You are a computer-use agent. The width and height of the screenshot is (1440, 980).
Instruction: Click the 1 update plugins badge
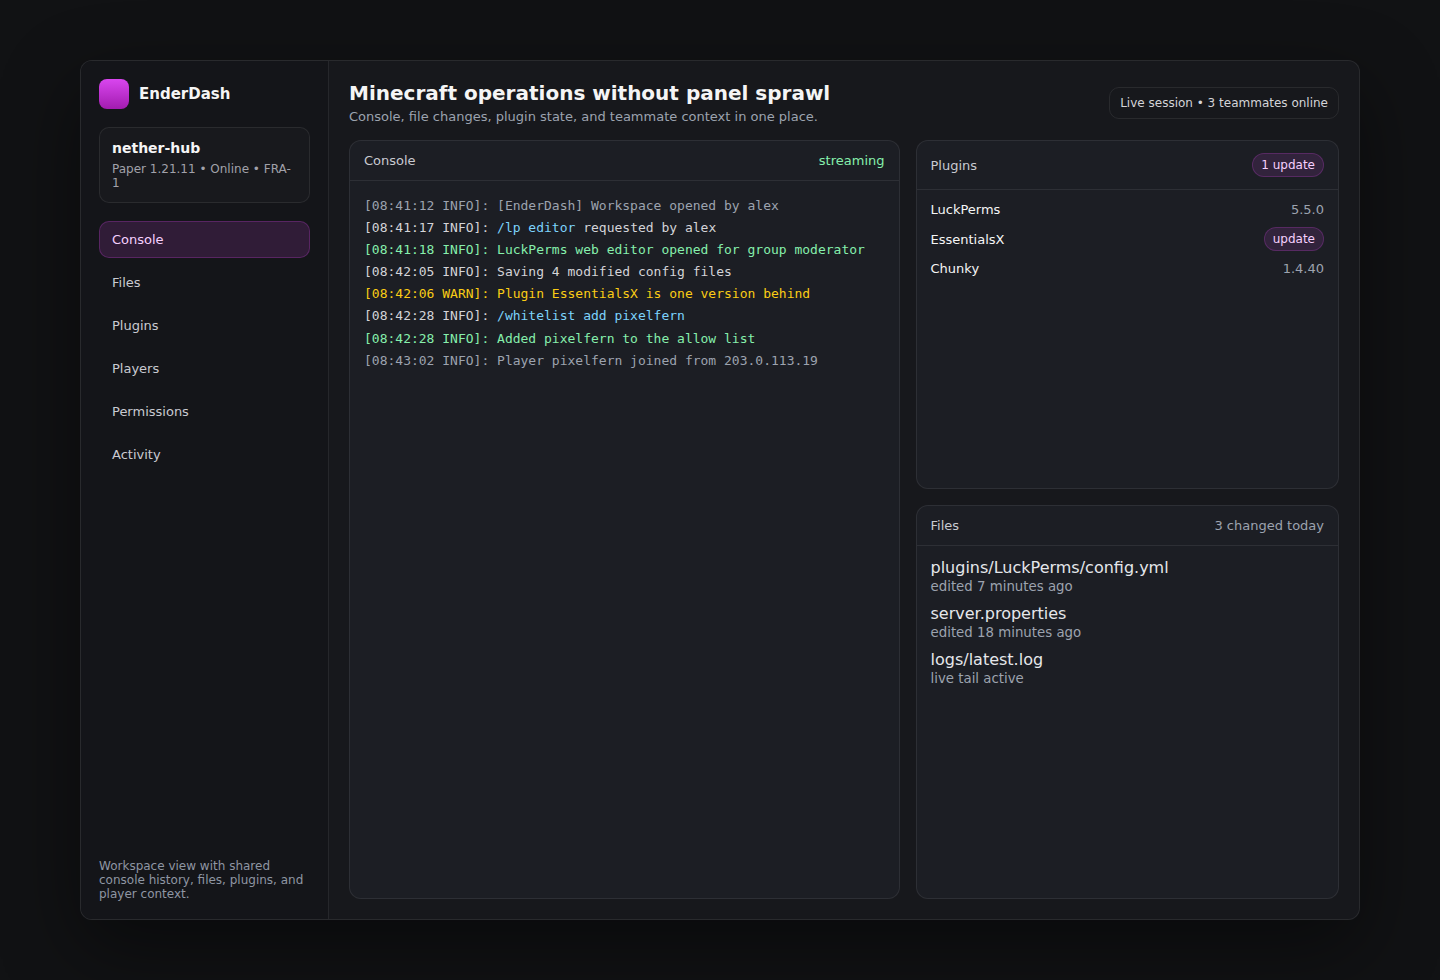(1287, 165)
